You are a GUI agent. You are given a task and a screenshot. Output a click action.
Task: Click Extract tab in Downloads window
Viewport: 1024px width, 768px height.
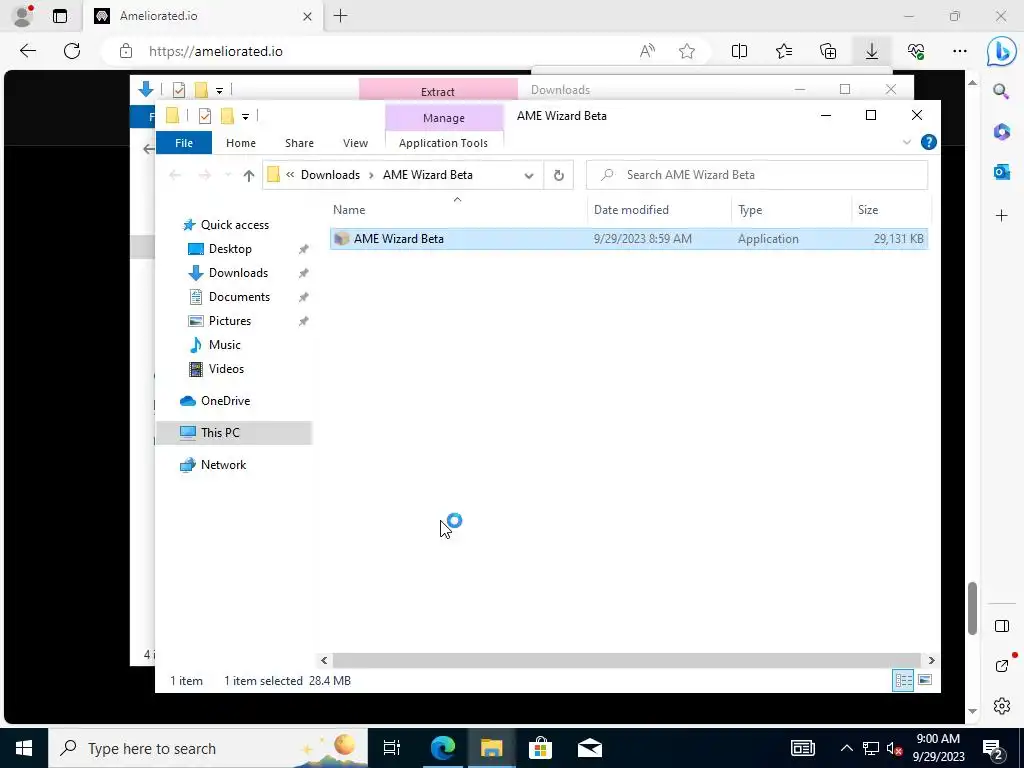[438, 91]
